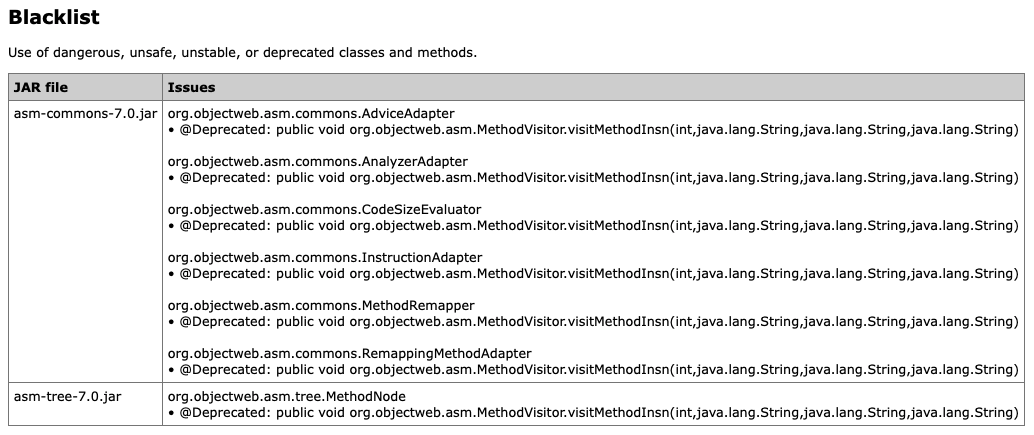Click the CodeSizeEvaluator class name
This screenshot has width=1034, height=435.
324,209
